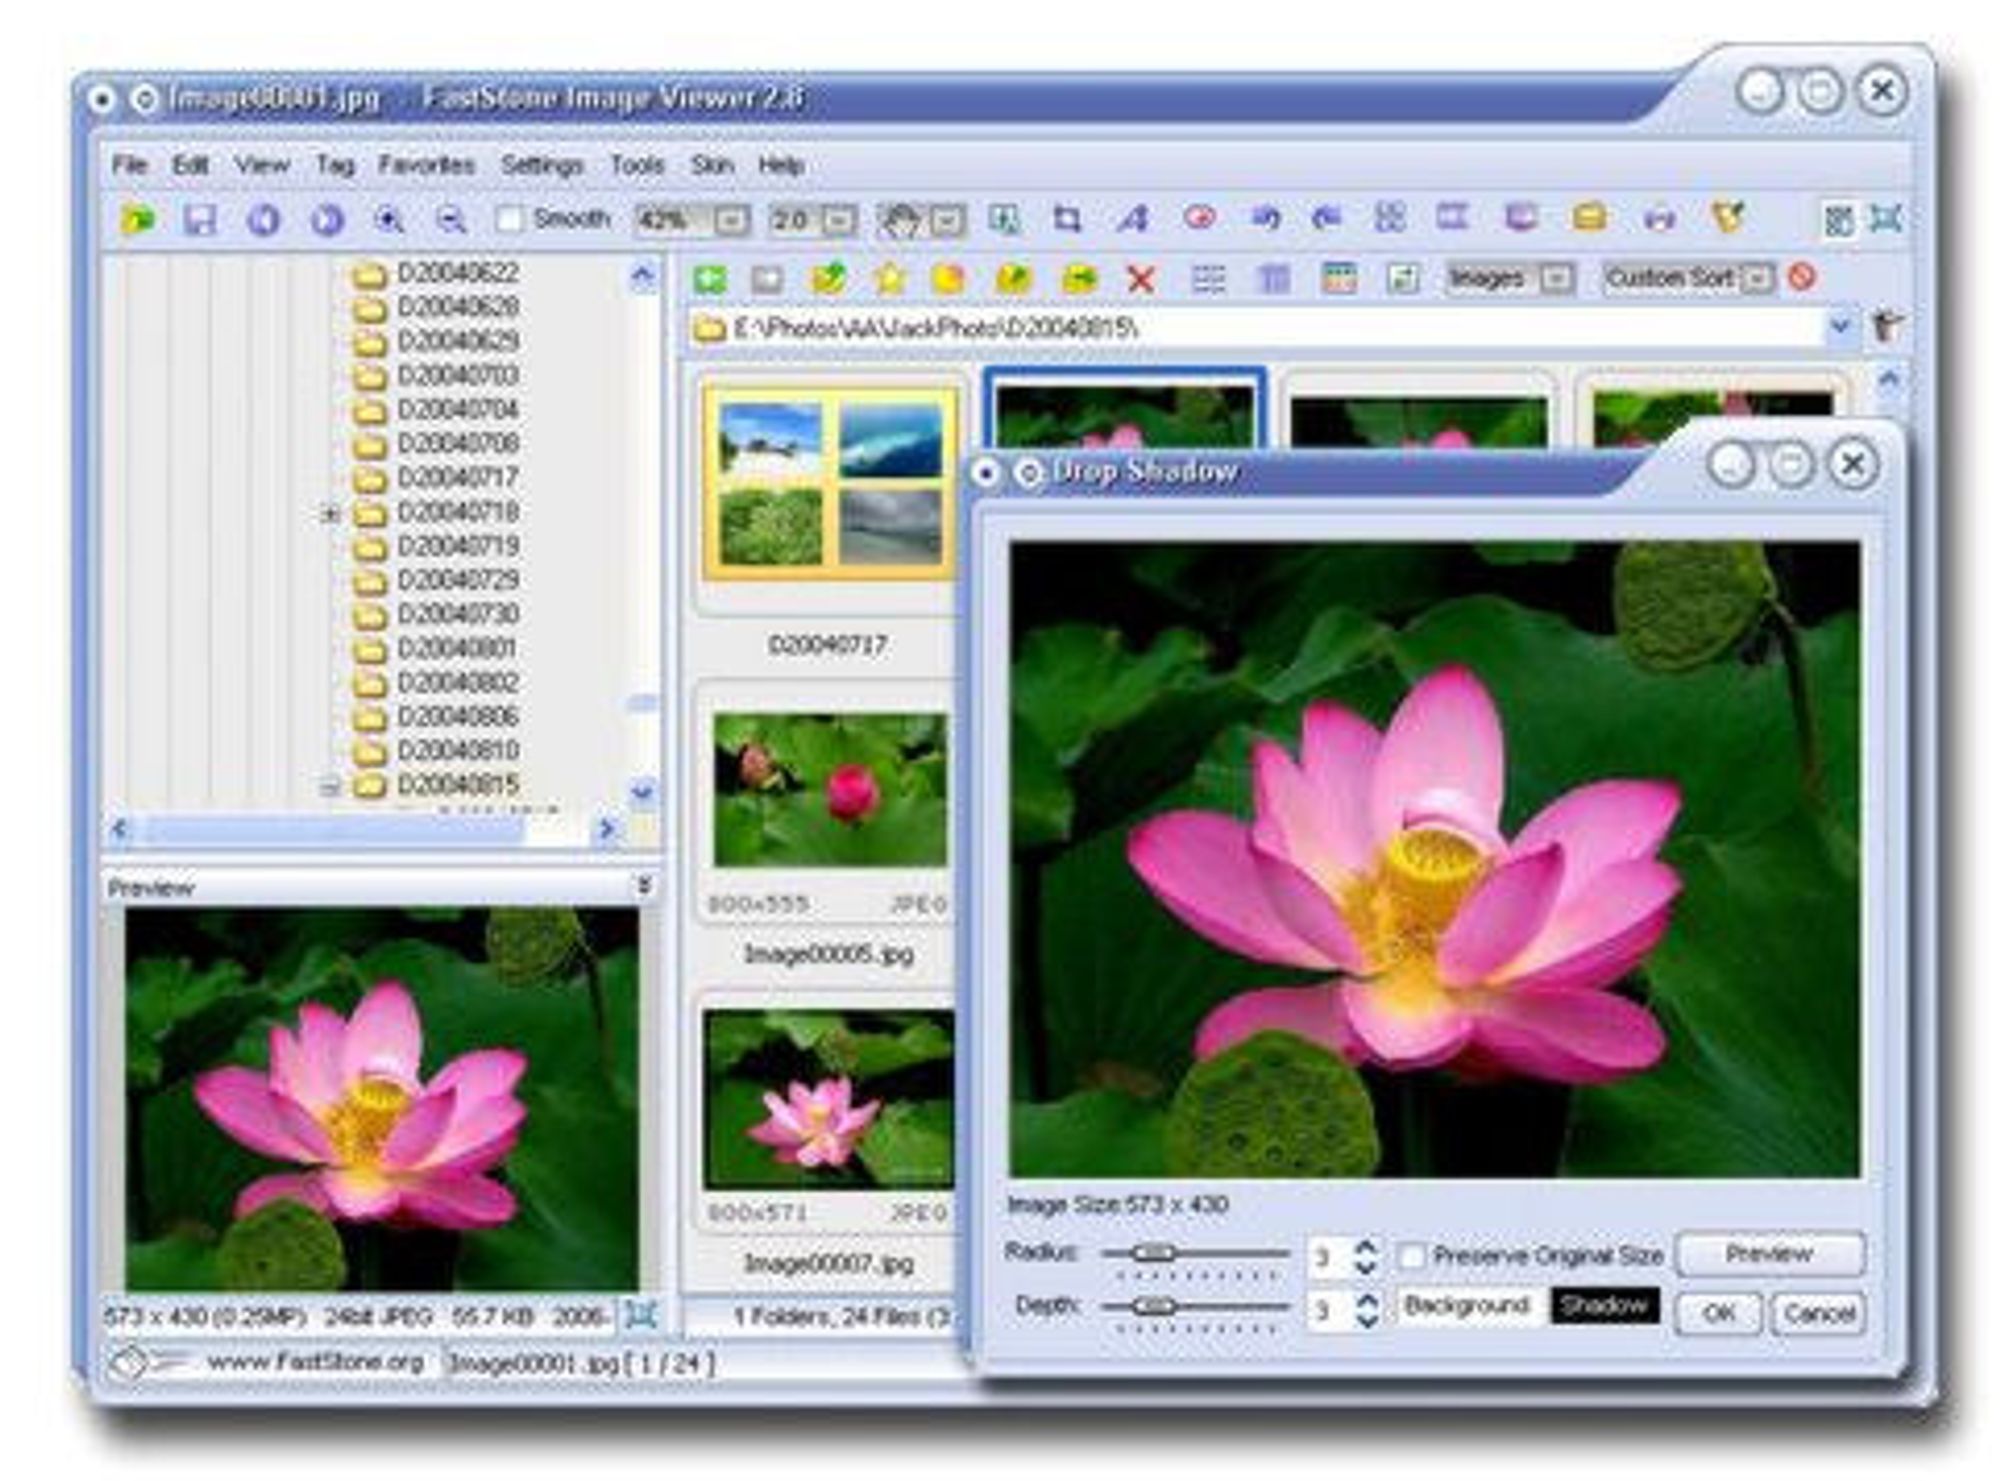2000x1481 pixels.
Task: Select the Crop tool icon
Action: 1067,218
